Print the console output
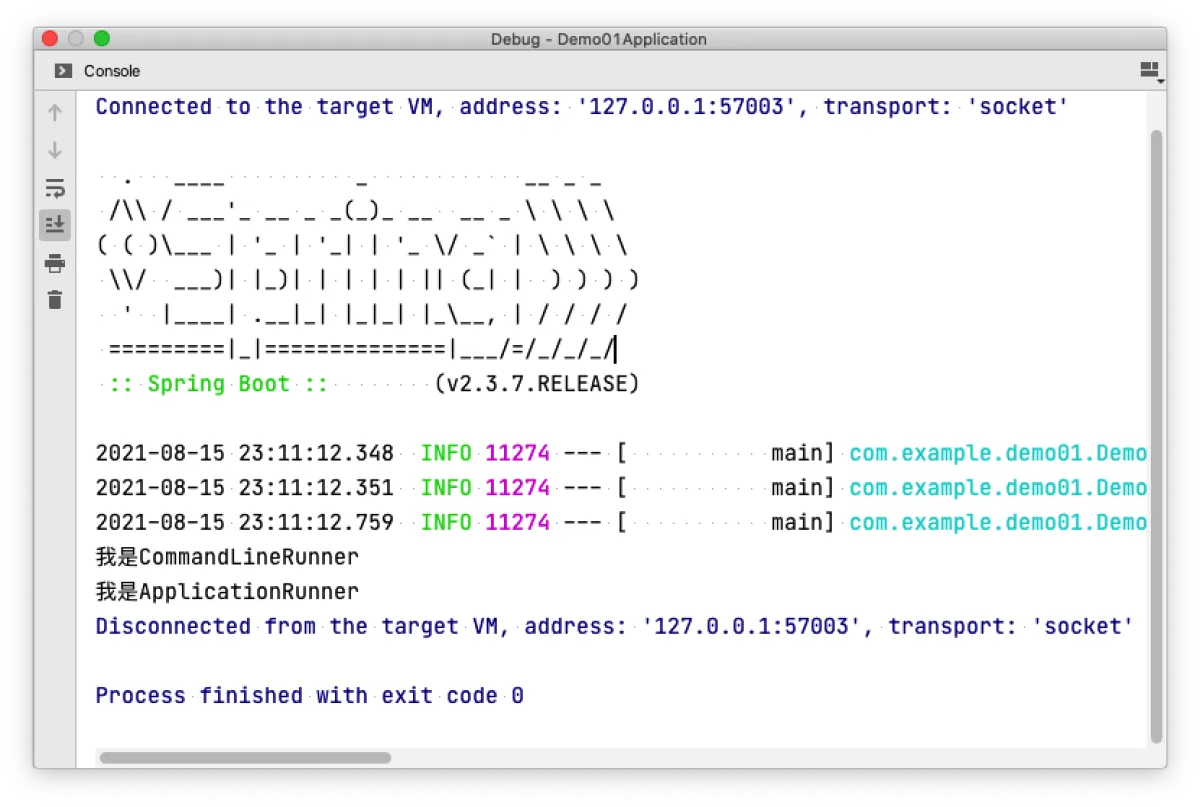 [55, 264]
